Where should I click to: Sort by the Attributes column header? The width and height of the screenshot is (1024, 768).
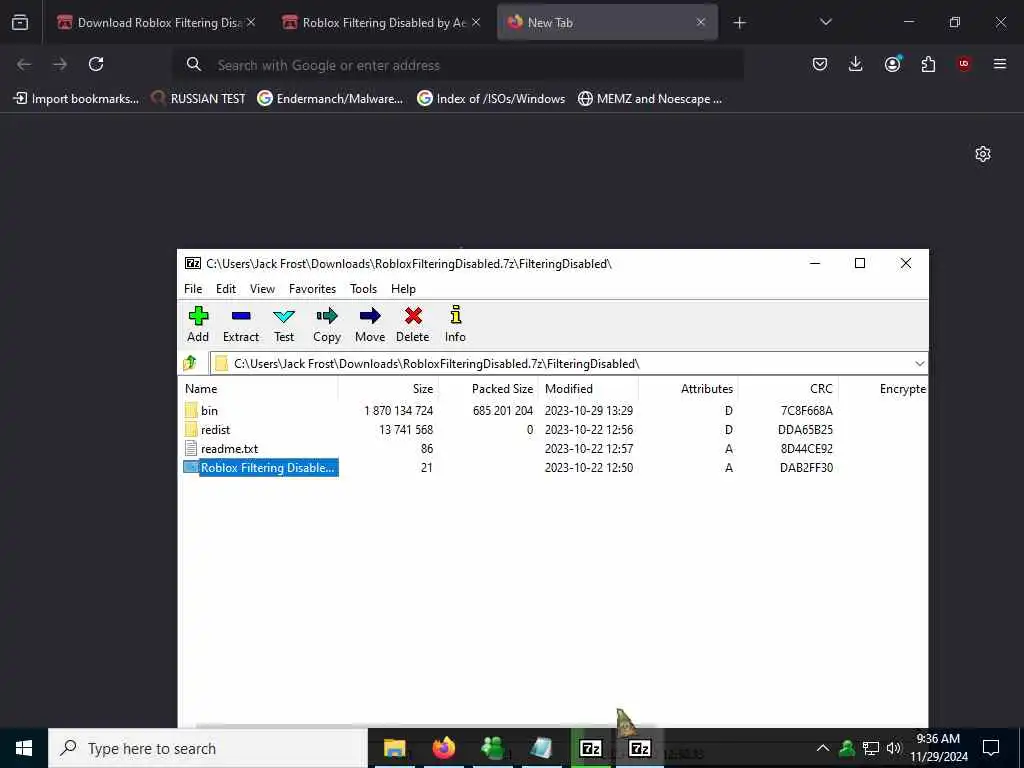coord(688,389)
